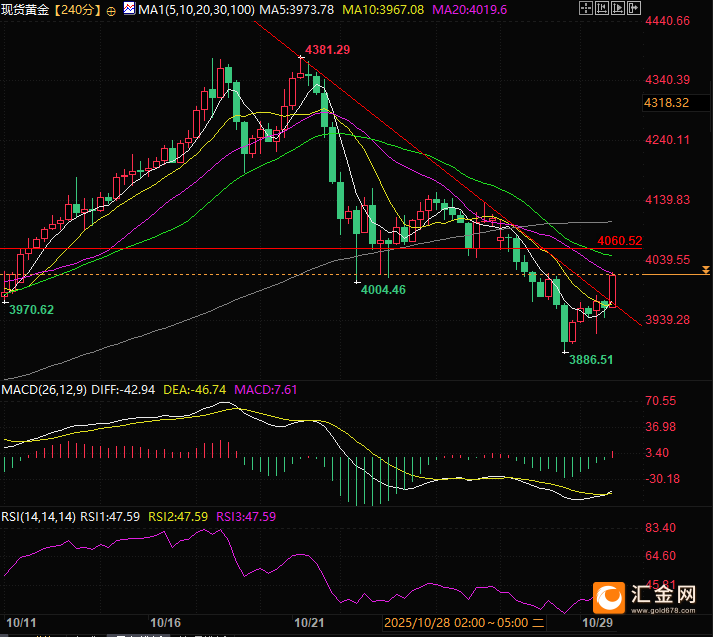Click the 4381.29 high price label
The height and width of the screenshot is (637, 713).
tap(327, 50)
